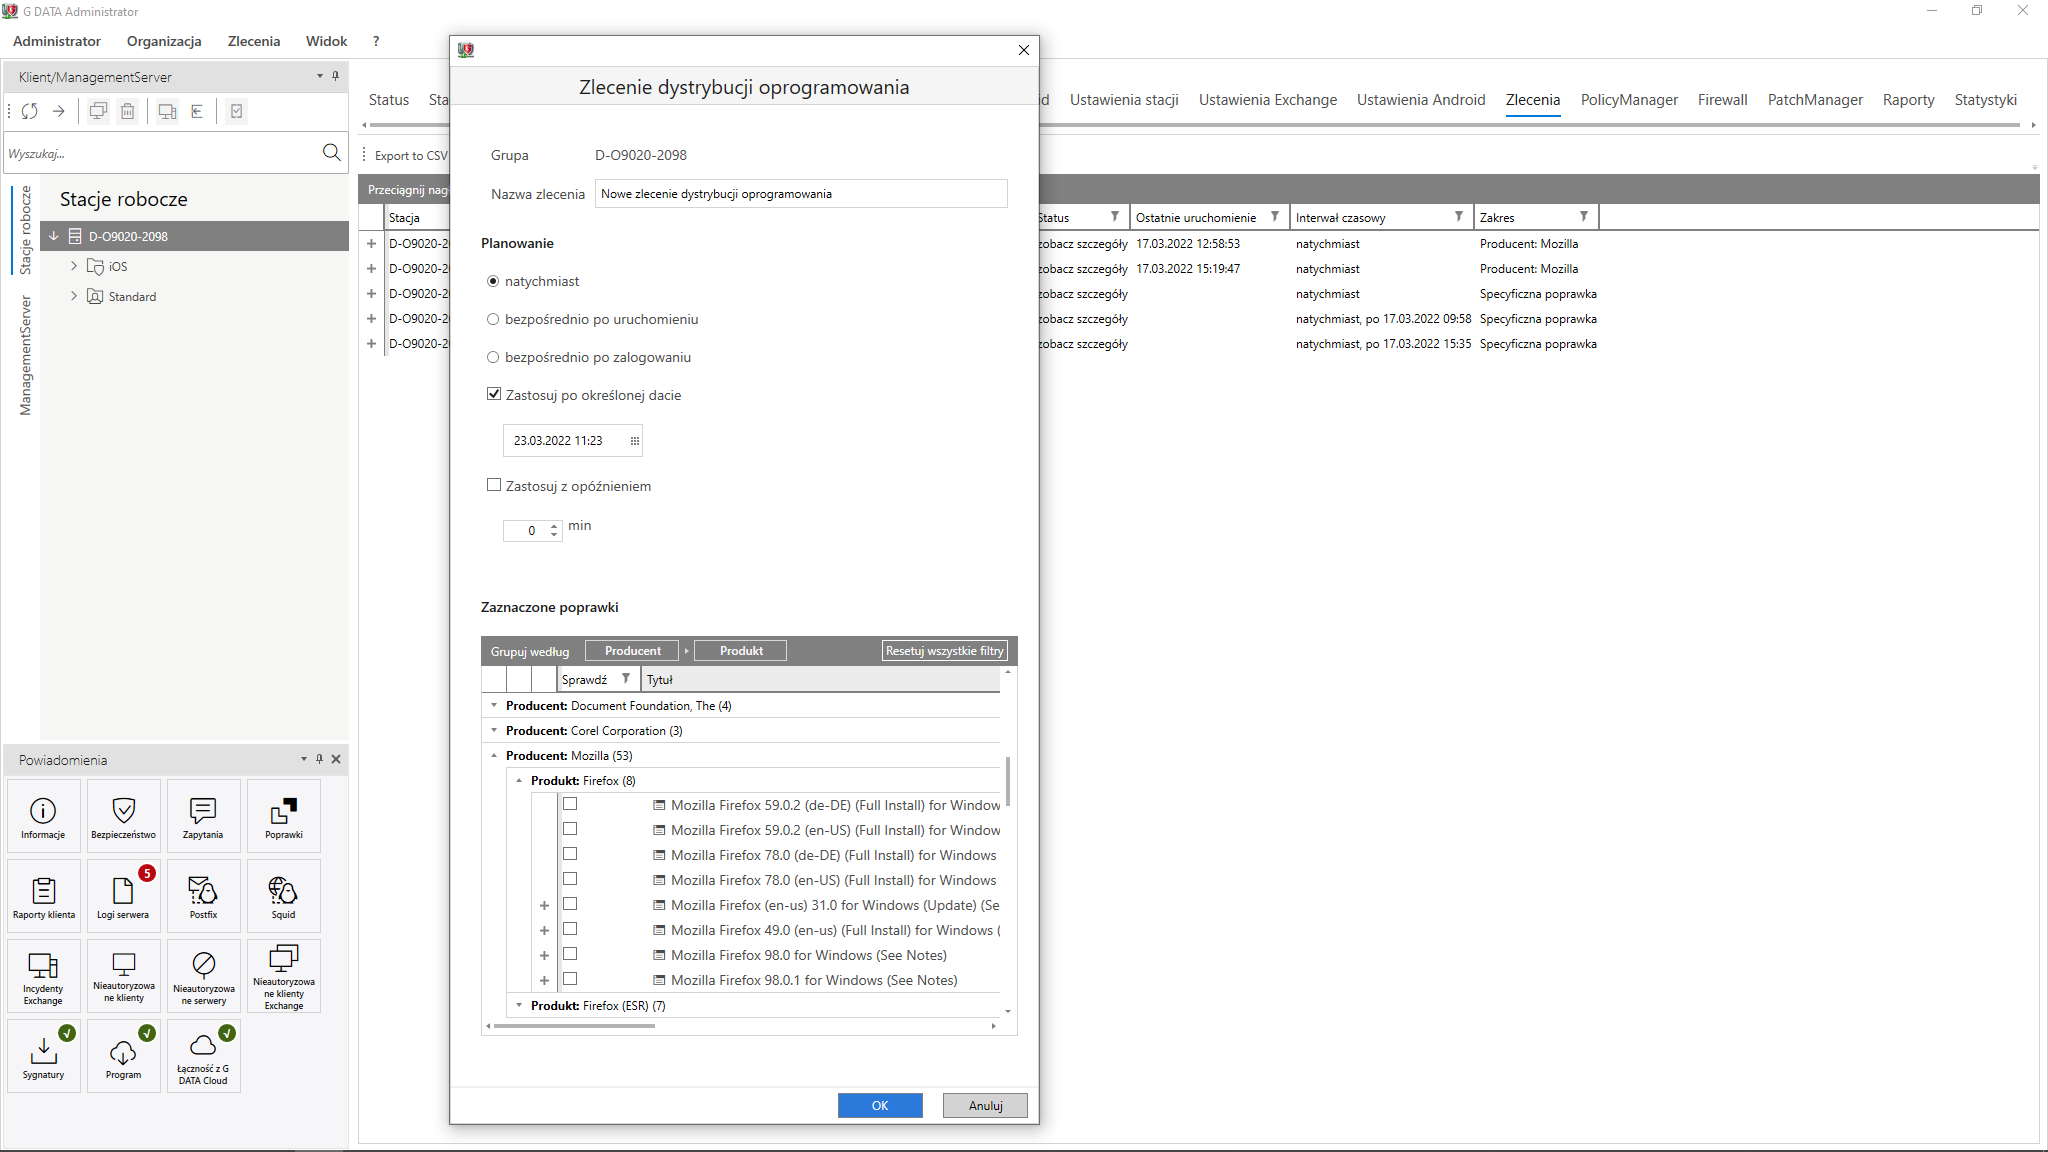Open the Zapytania notification tile

[204, 816]
